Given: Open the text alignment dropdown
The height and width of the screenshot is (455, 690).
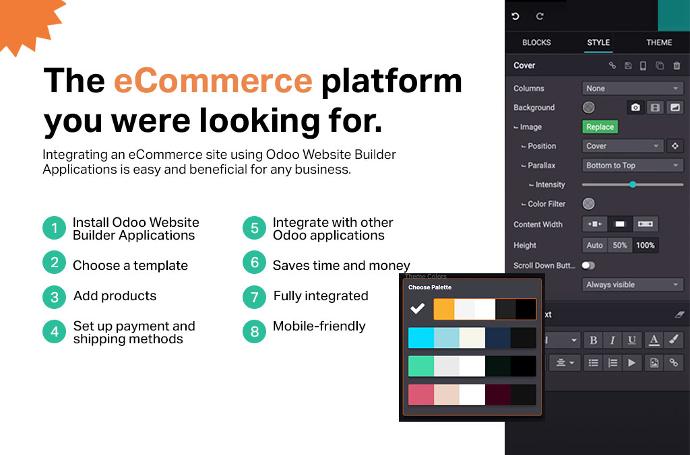Looking at the screenshot, I should click(565, 363).
